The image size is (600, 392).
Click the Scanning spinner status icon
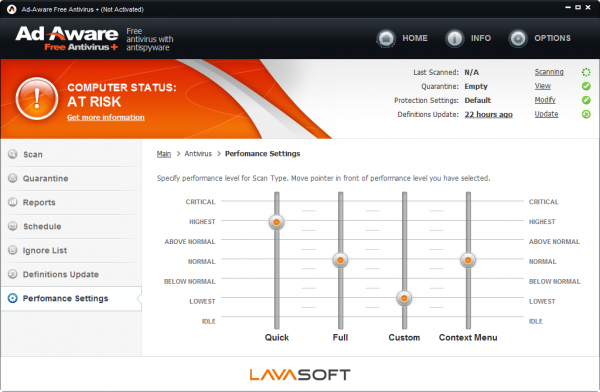point(586,72)
